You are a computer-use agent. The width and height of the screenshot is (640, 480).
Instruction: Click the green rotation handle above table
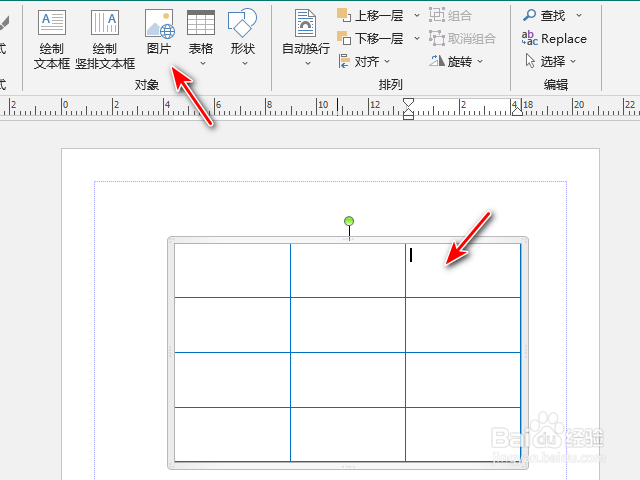point(349,221)
